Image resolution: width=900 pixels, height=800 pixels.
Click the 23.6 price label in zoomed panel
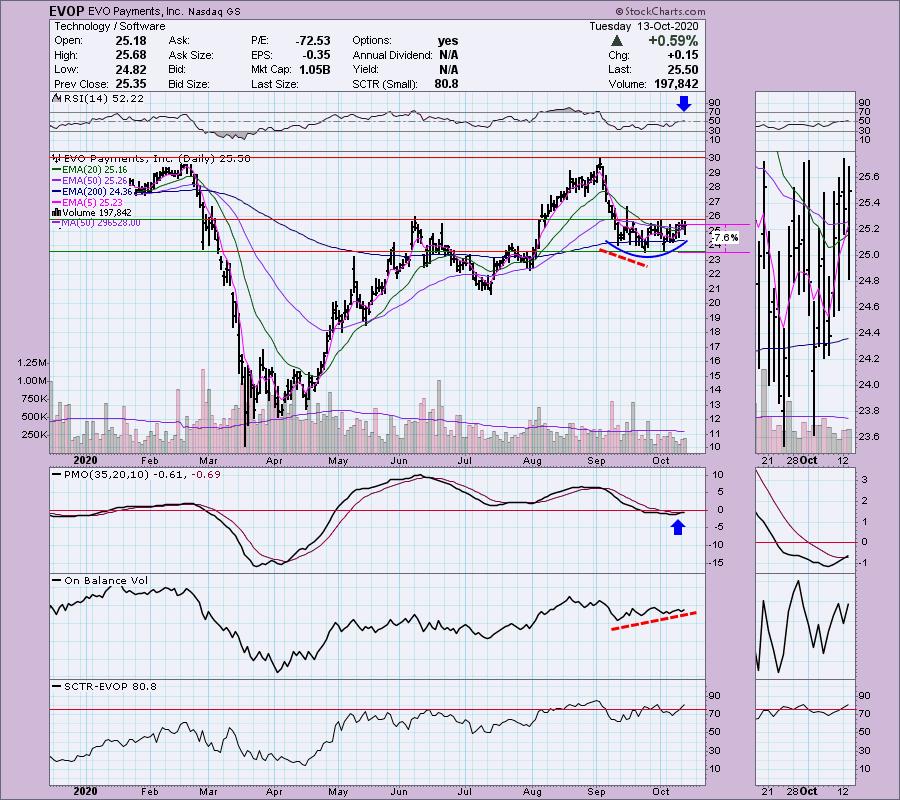click(868, 437)
